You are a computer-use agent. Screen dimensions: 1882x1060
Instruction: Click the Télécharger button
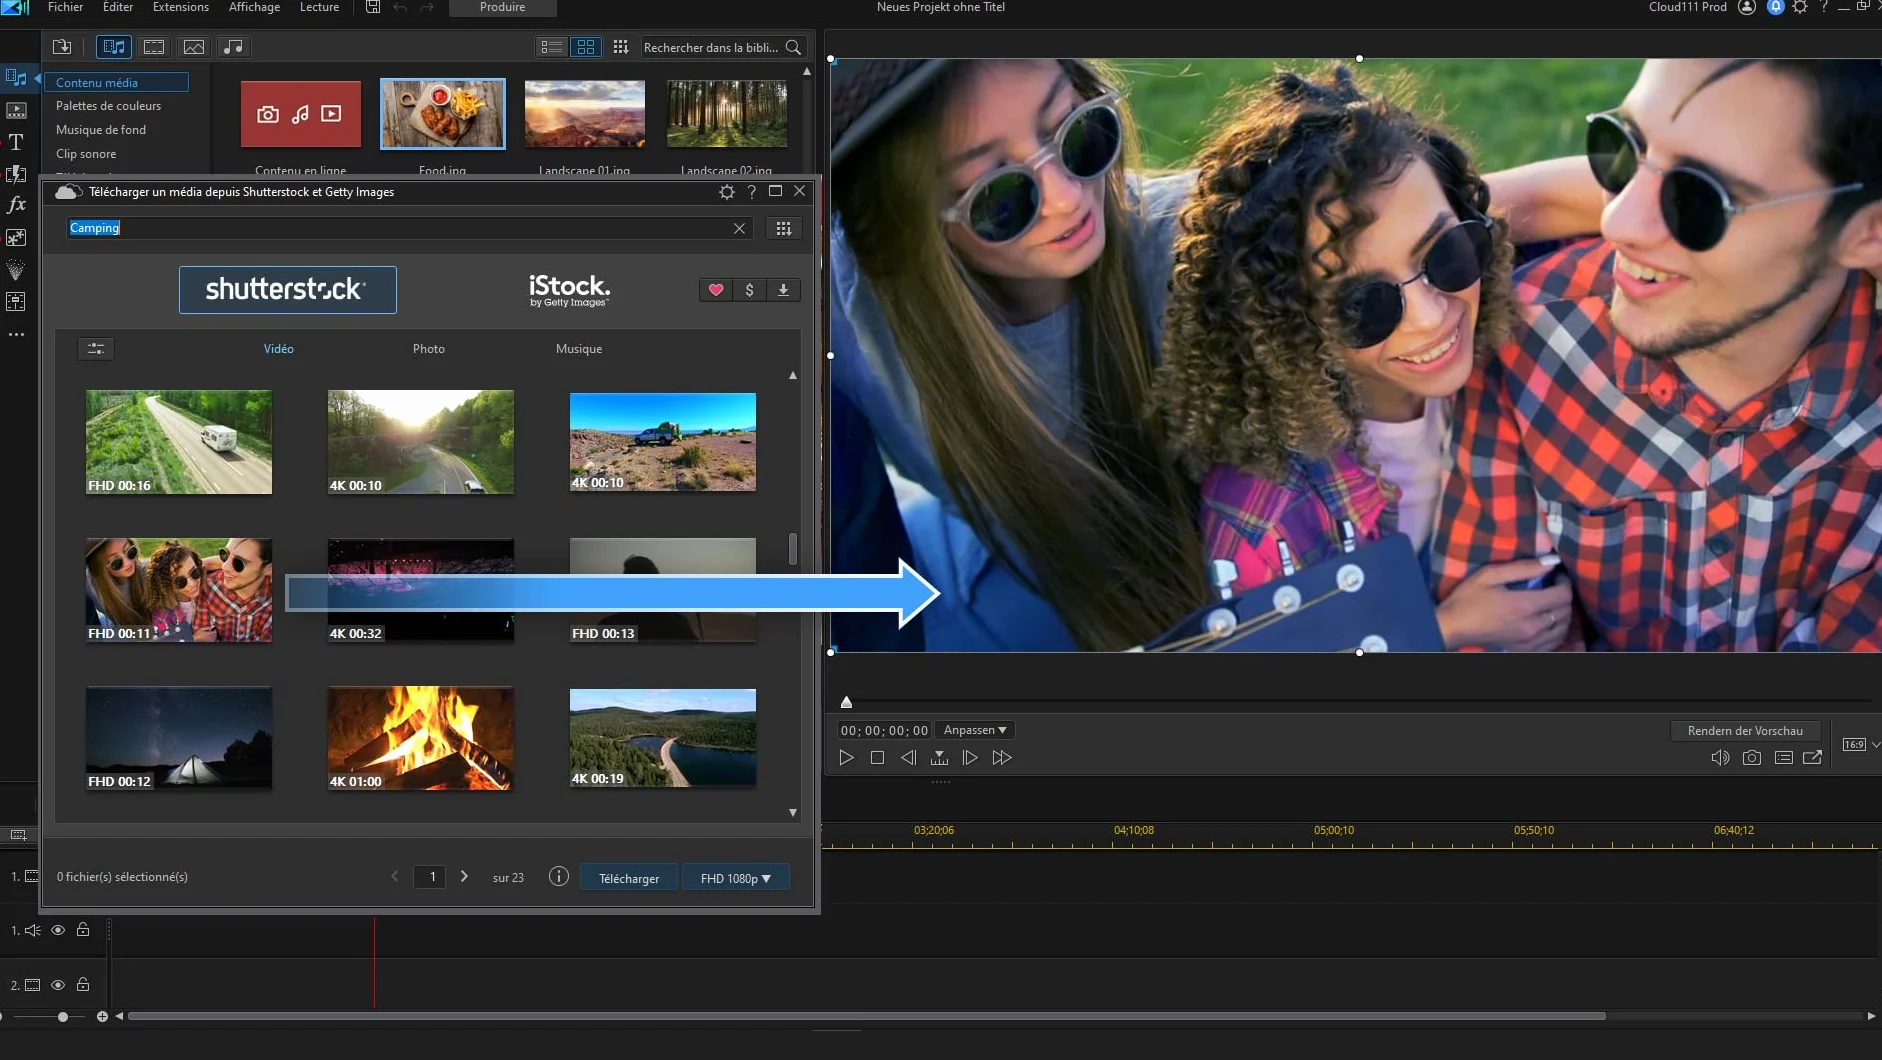tap(629, 878)
